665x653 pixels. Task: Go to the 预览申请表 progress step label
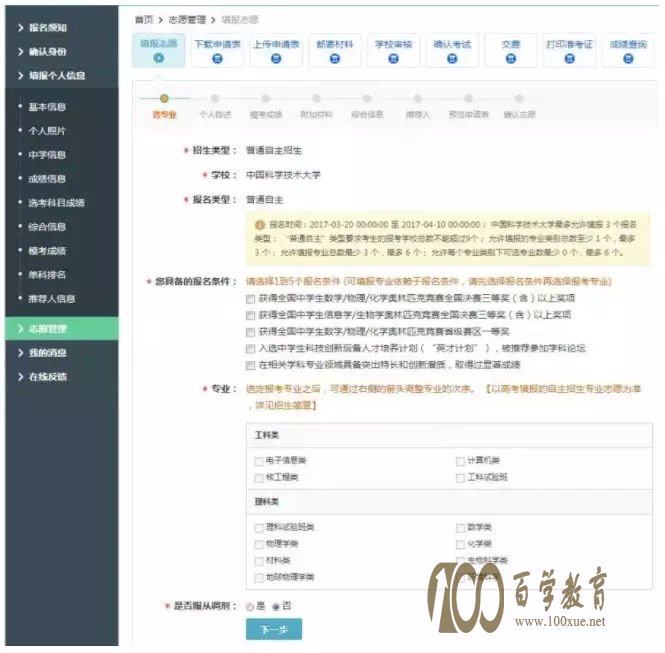(x=469, y=114)
